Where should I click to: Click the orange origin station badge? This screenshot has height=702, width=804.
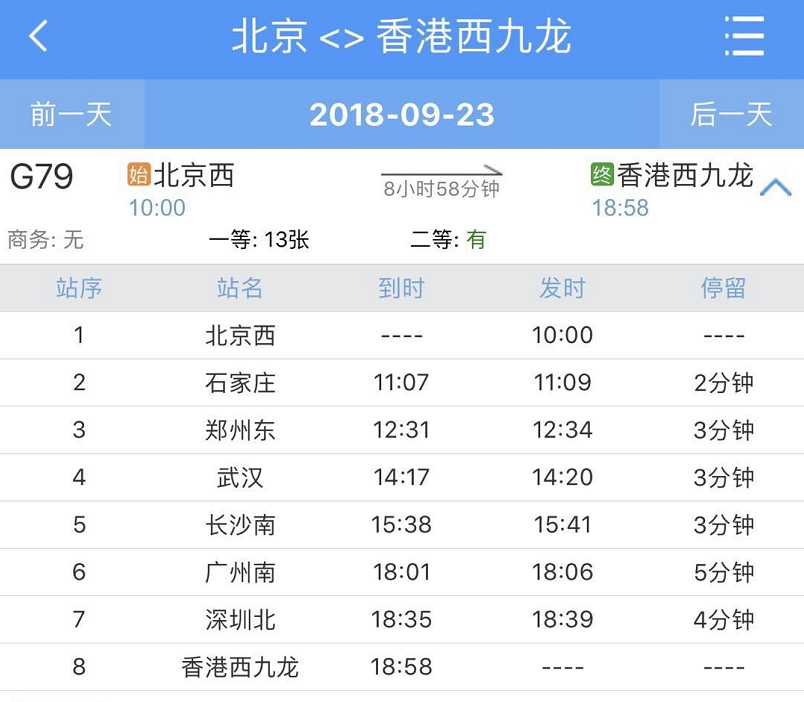[138, 176]
